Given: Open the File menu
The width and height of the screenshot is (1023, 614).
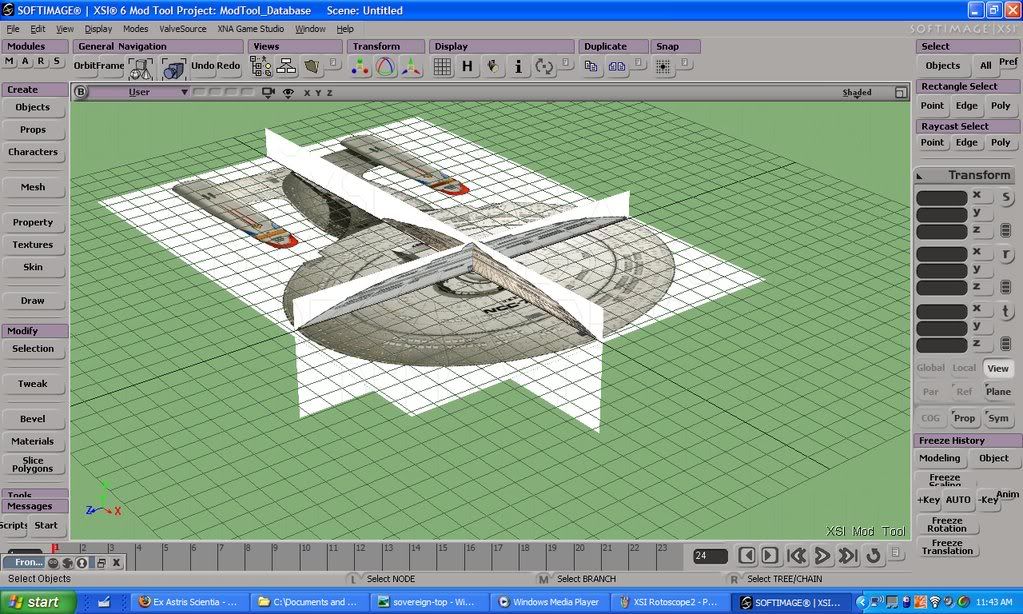Looking at the screenshot, I should tap(13, 29).
